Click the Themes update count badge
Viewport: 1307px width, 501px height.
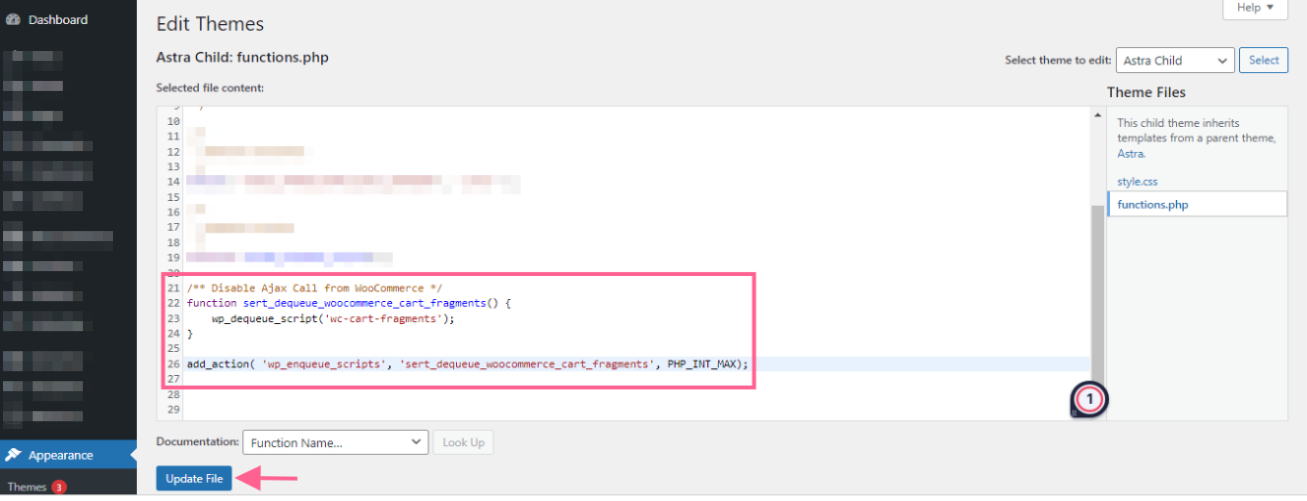(x=59, y=487)
